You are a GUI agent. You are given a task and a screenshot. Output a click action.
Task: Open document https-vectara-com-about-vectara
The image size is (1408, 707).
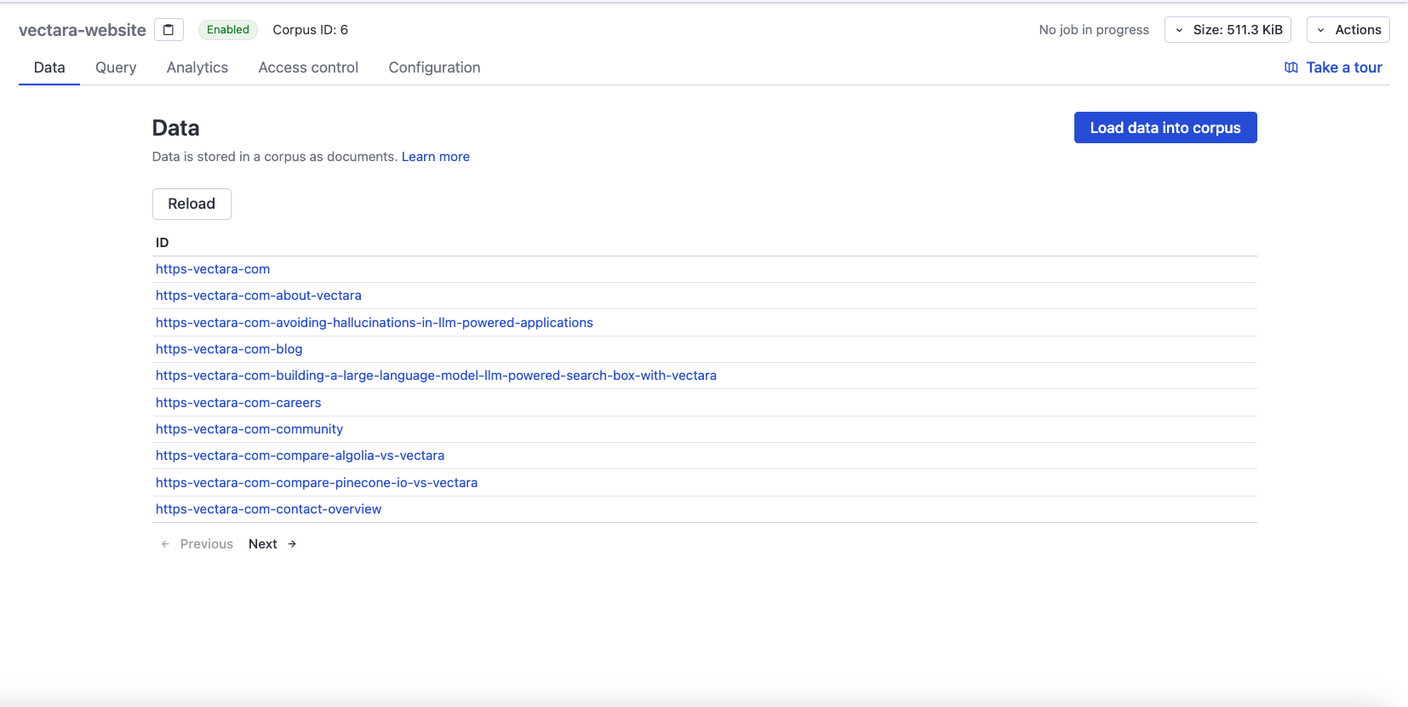tap(258, 296)
